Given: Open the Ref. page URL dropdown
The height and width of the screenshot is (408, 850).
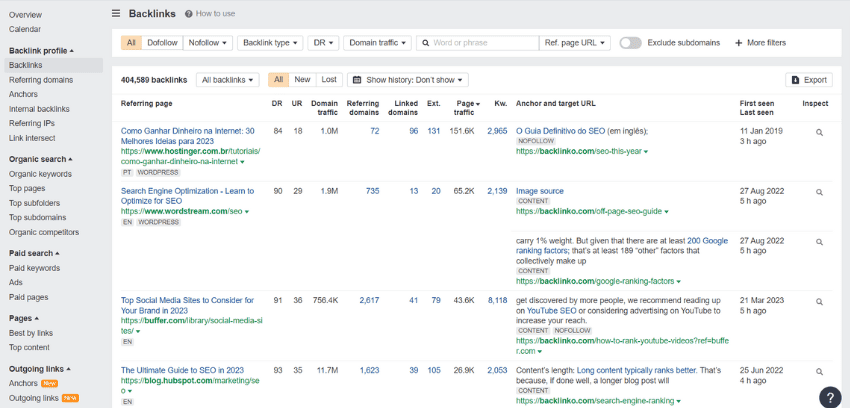Looking at the screenshot, I should click(x=575, y=43).
